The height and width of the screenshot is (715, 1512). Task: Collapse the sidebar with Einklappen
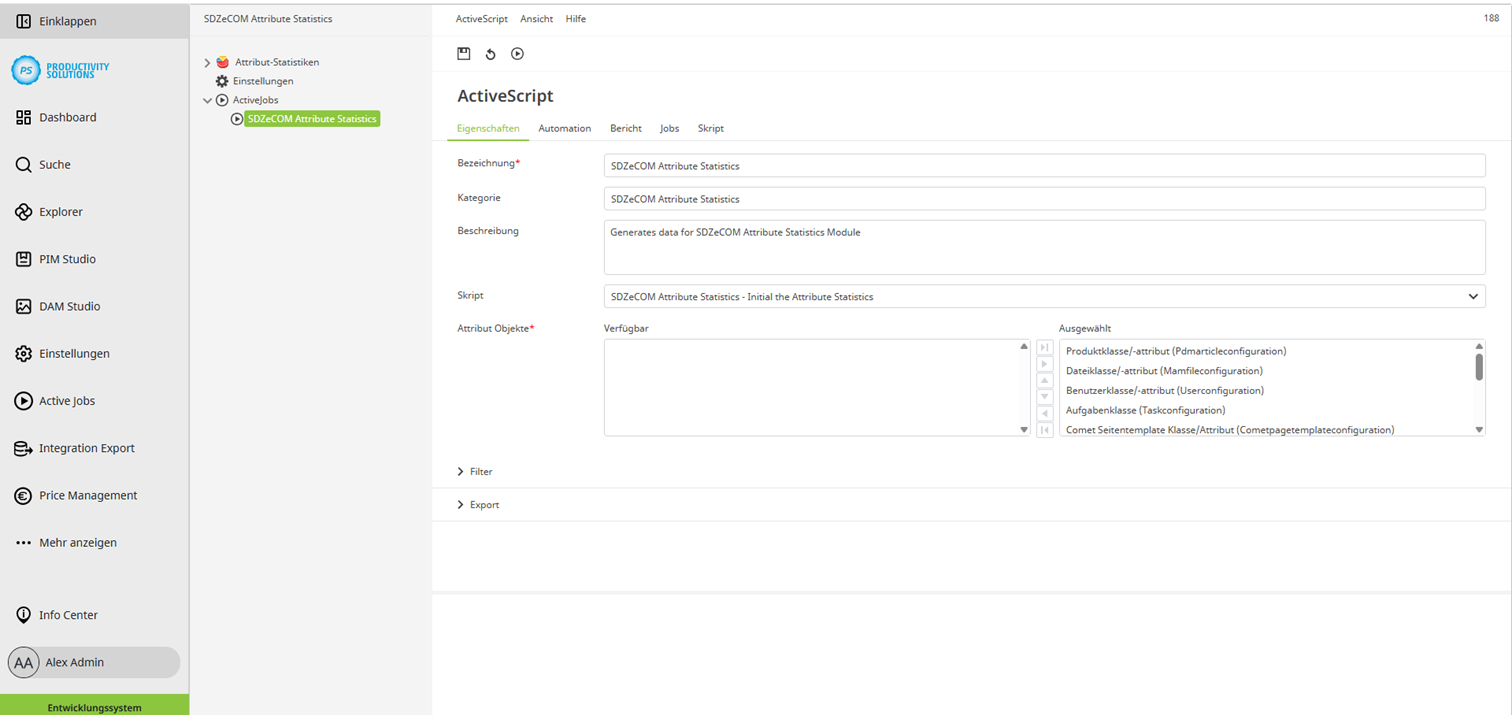pos(67,21)
